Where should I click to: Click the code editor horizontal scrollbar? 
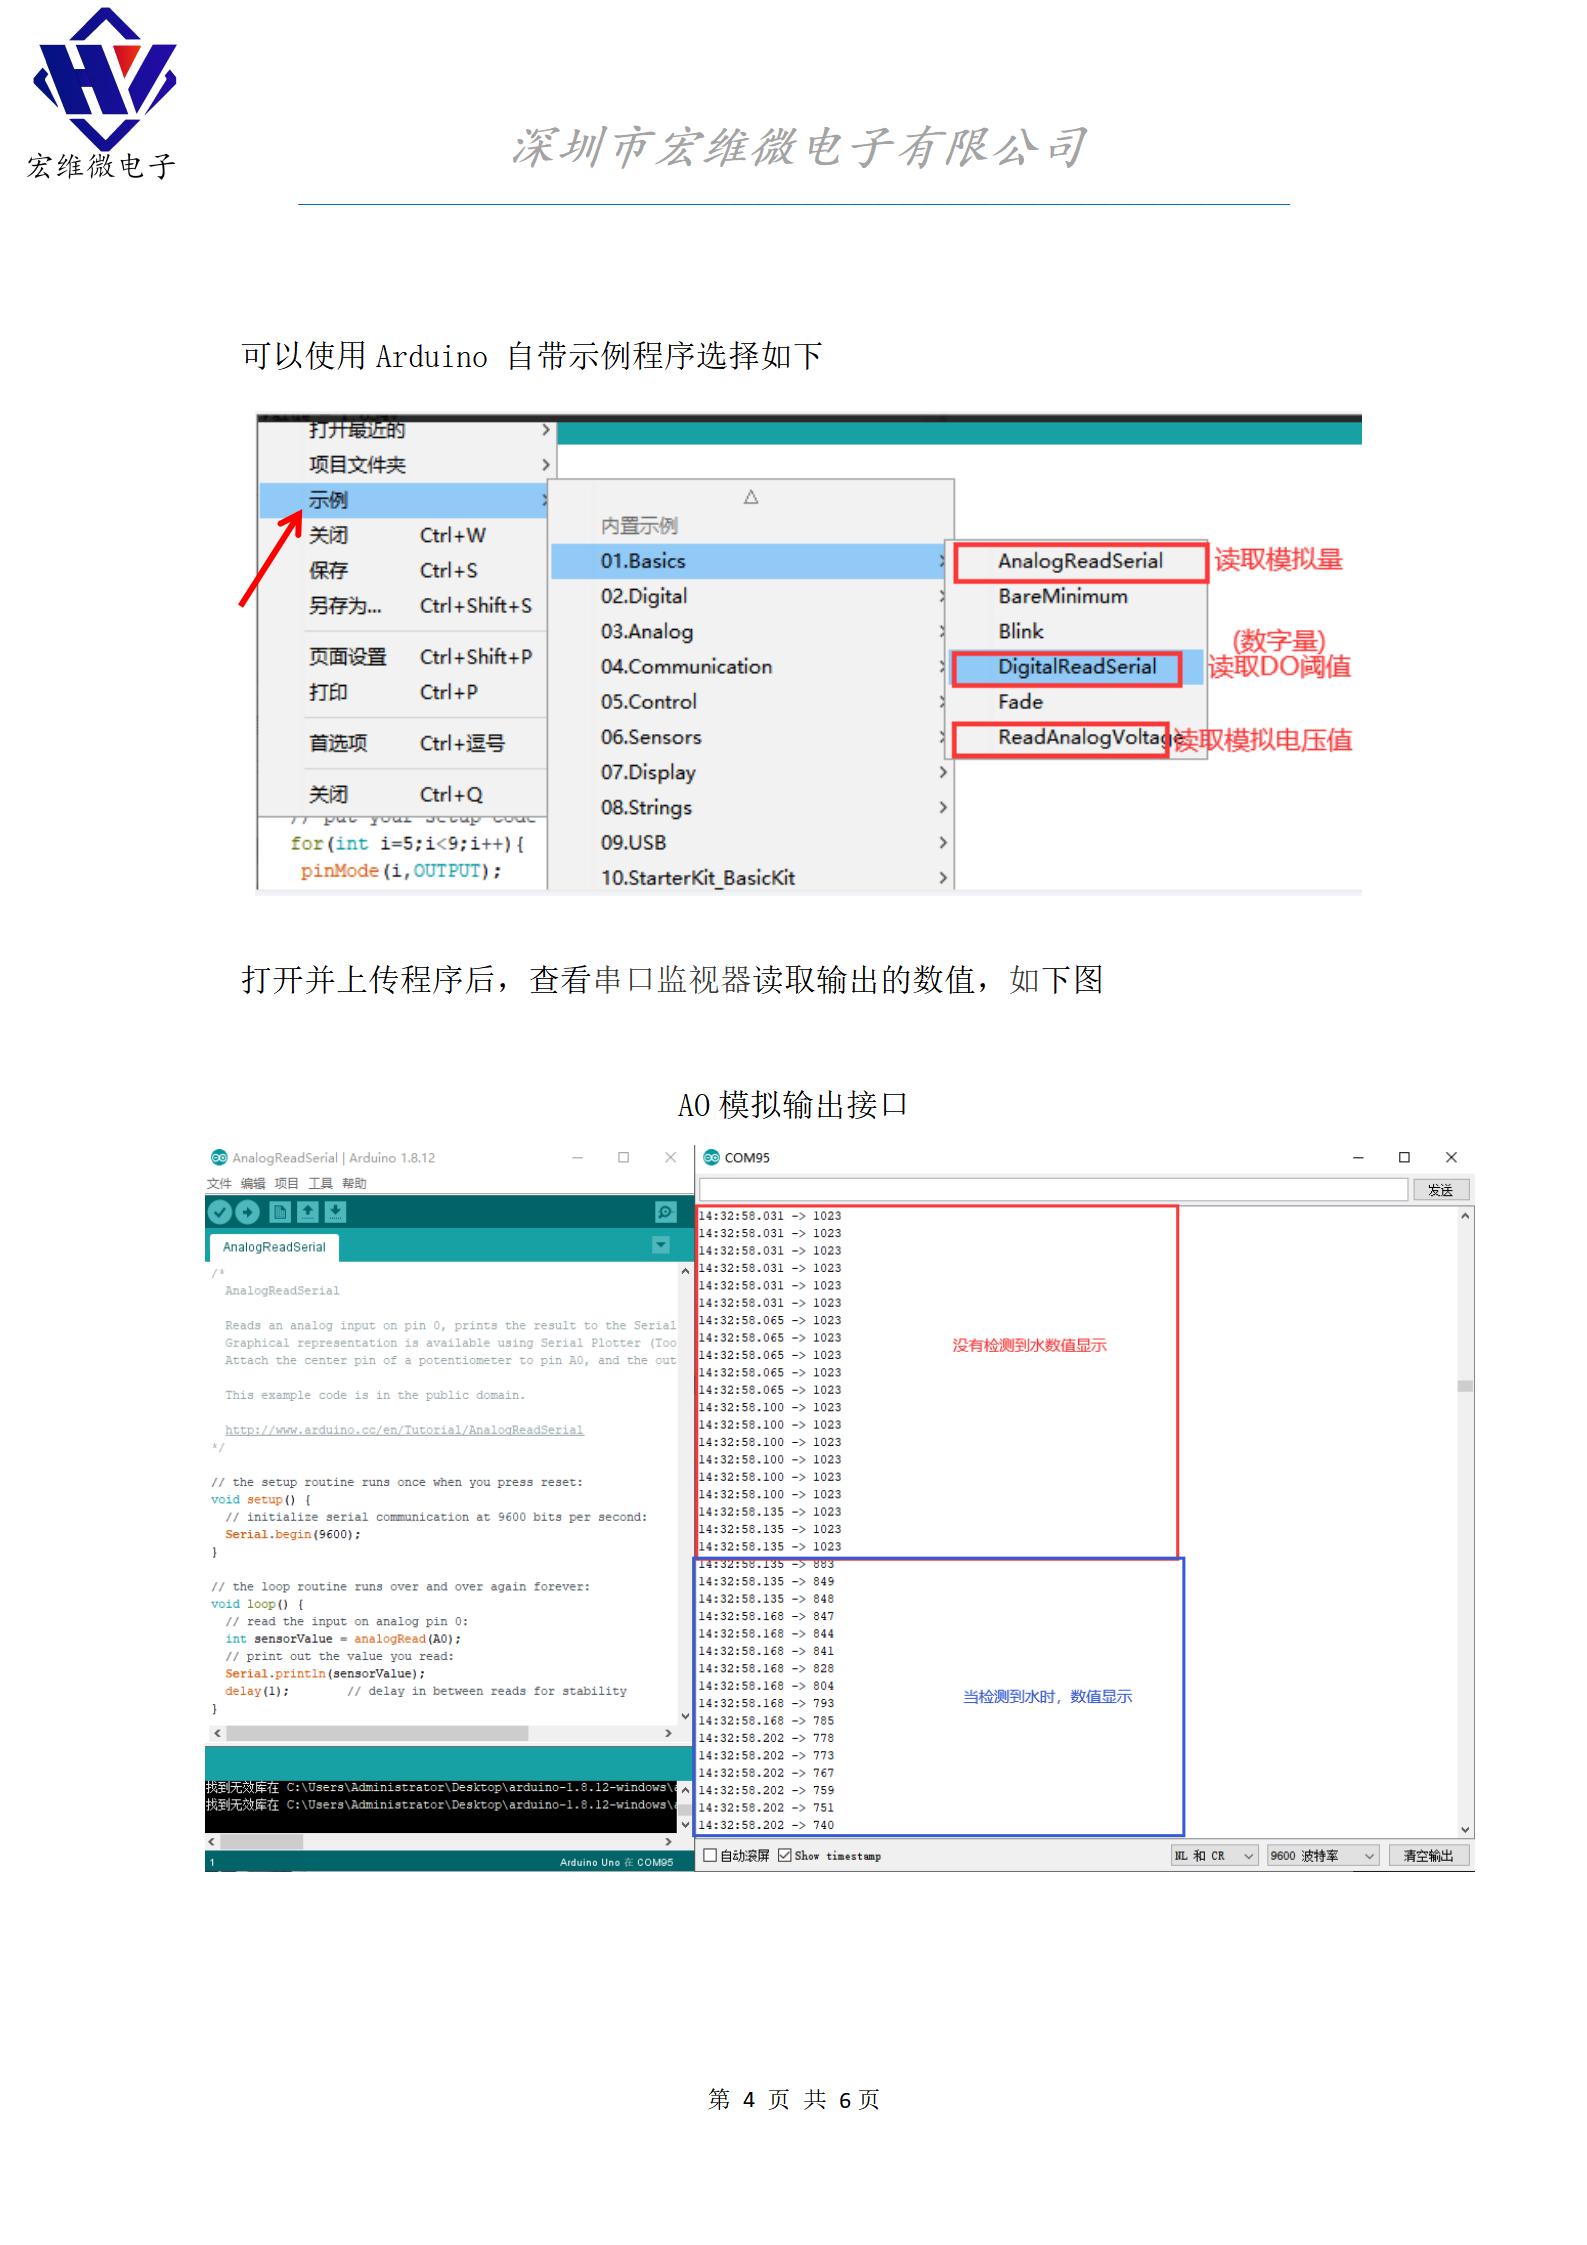[377, 1732]
